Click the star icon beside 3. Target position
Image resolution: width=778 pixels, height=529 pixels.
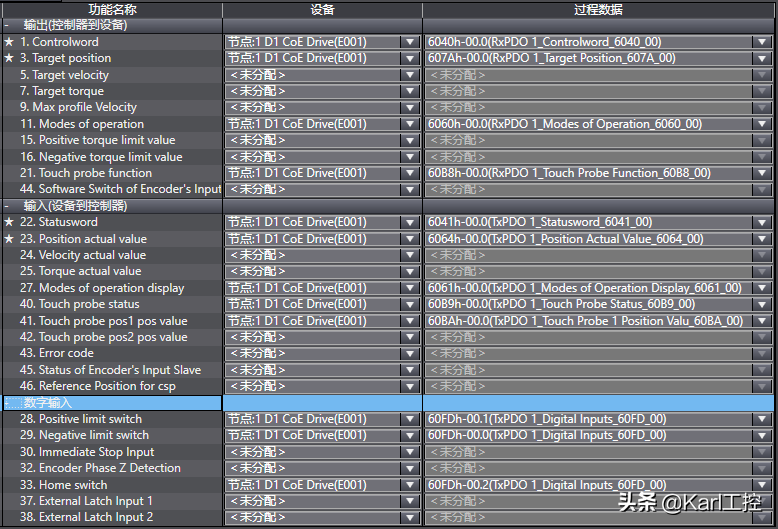(9, 58)
